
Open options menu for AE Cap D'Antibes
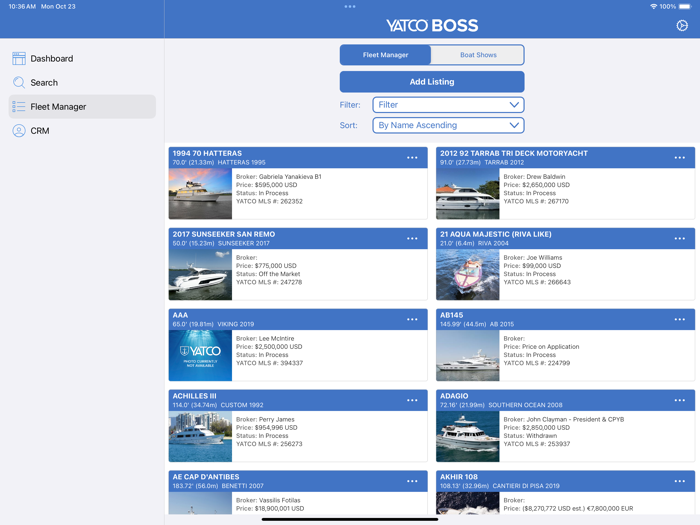coord(412,481)
